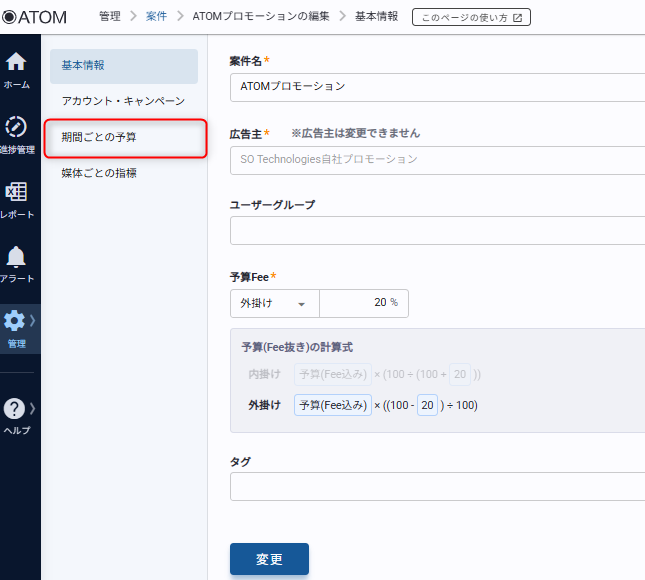The width and height of the screenshot is (645, 580).
Task: Open the Excel report icon
Action: 16,192
